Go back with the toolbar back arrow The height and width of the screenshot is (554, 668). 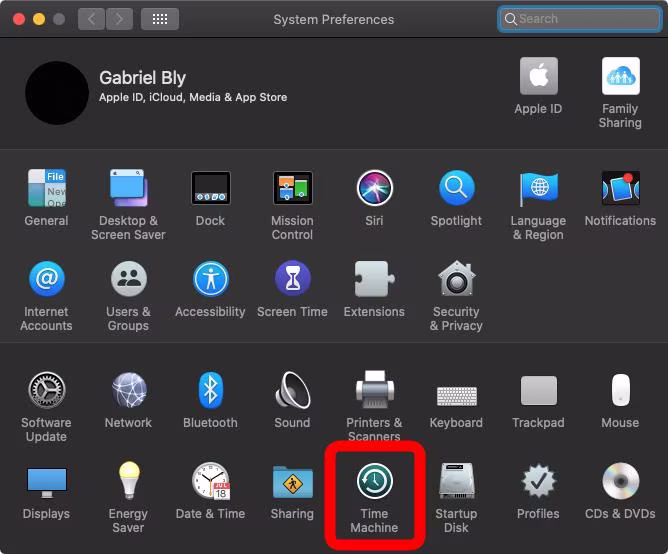coord(91,19)
